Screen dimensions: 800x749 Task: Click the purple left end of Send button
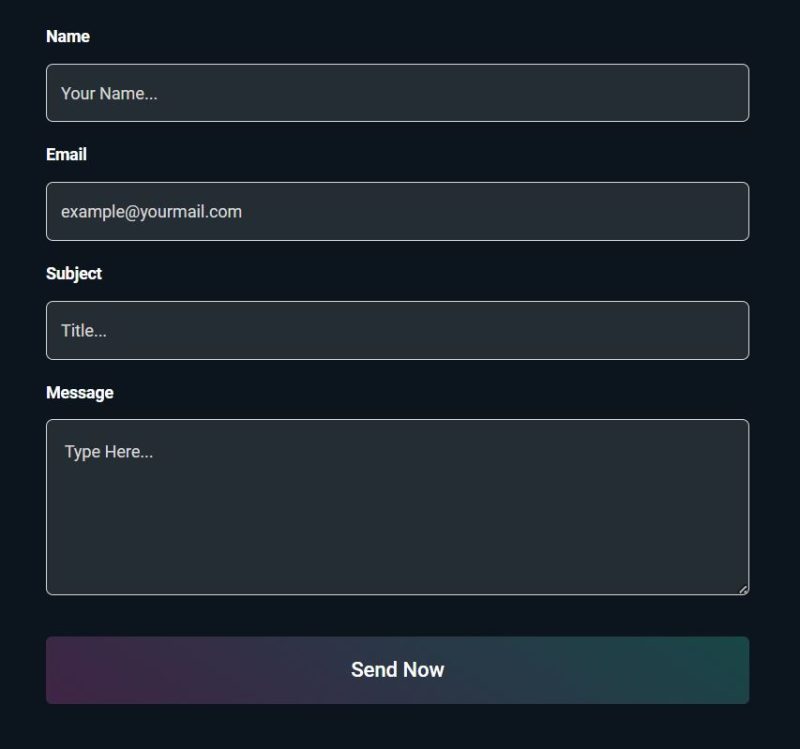click(80, 670)
